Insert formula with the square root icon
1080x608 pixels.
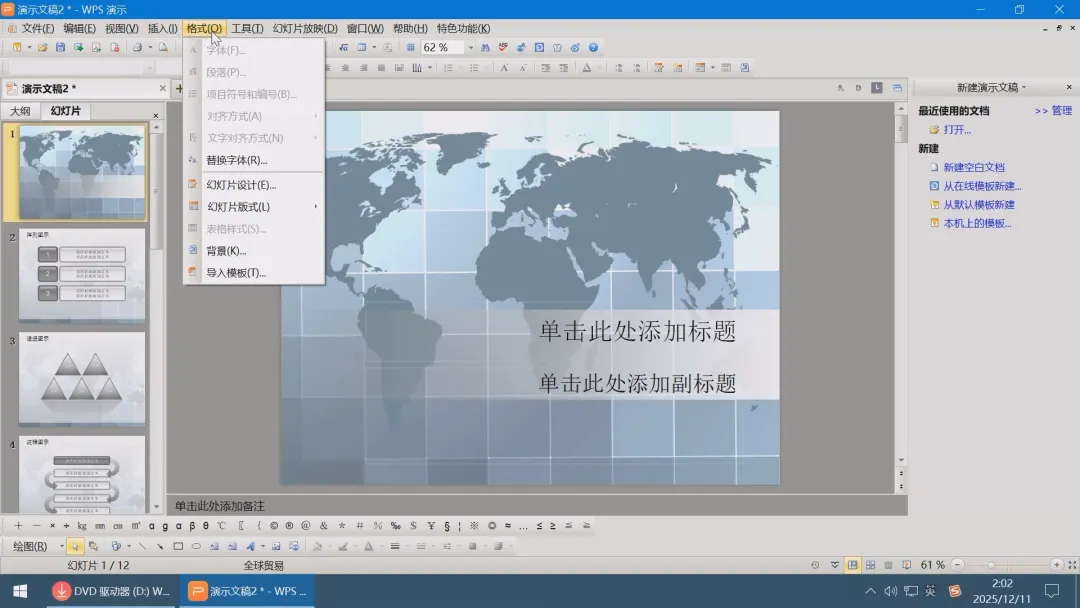pos(343,48)
